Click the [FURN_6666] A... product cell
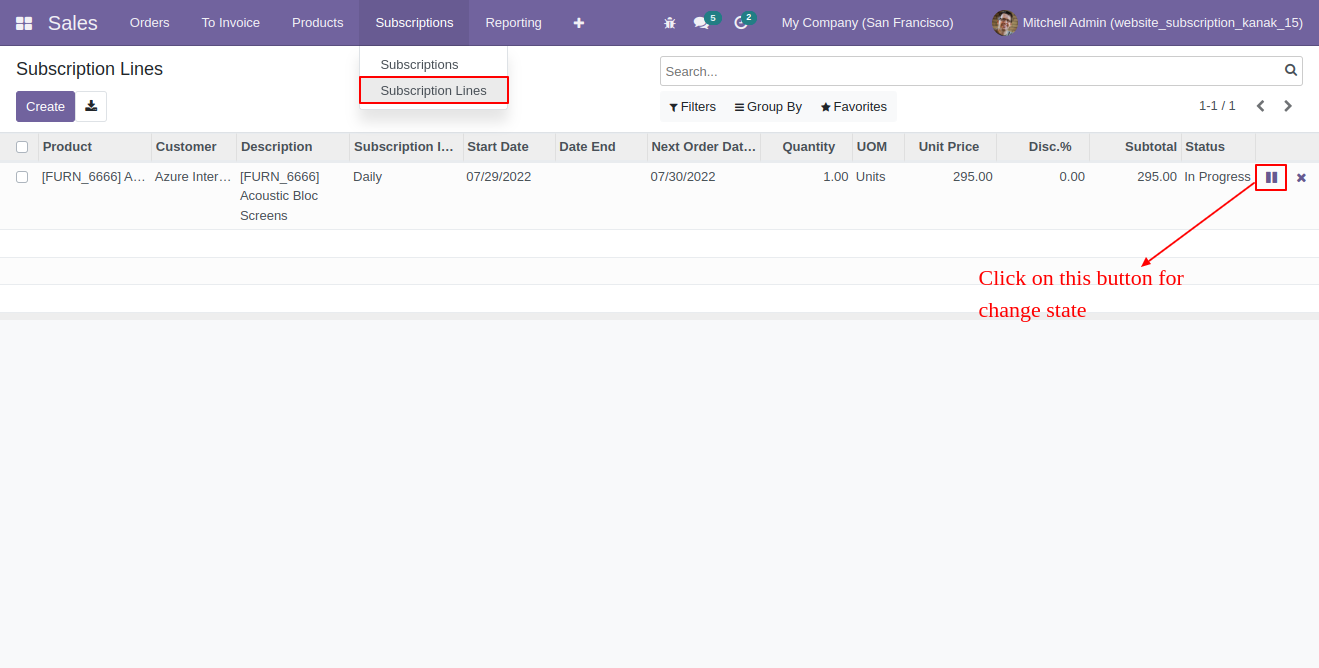Screen dimensions: 1319x668 94,177
